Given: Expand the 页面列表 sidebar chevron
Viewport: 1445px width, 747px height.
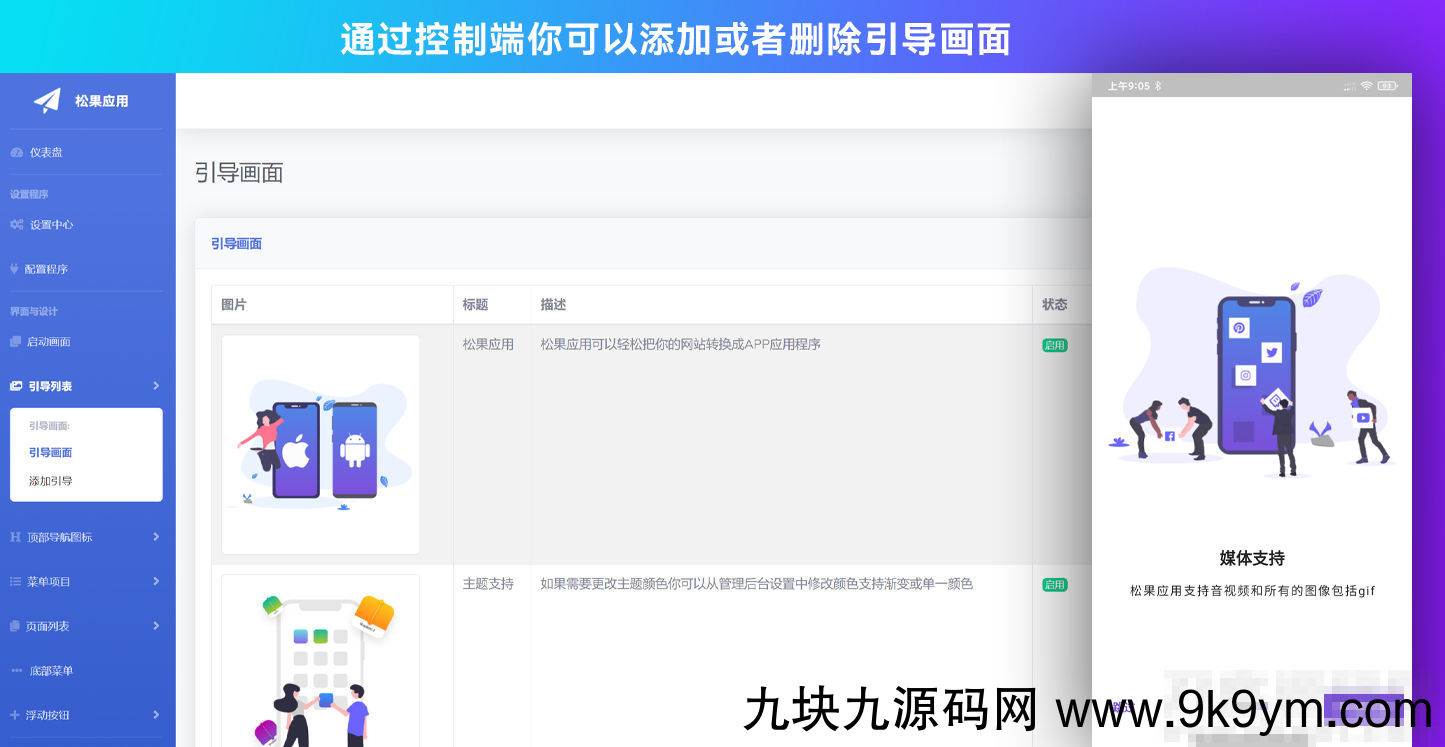Looking at the screenshot, I should coord(156,626).
